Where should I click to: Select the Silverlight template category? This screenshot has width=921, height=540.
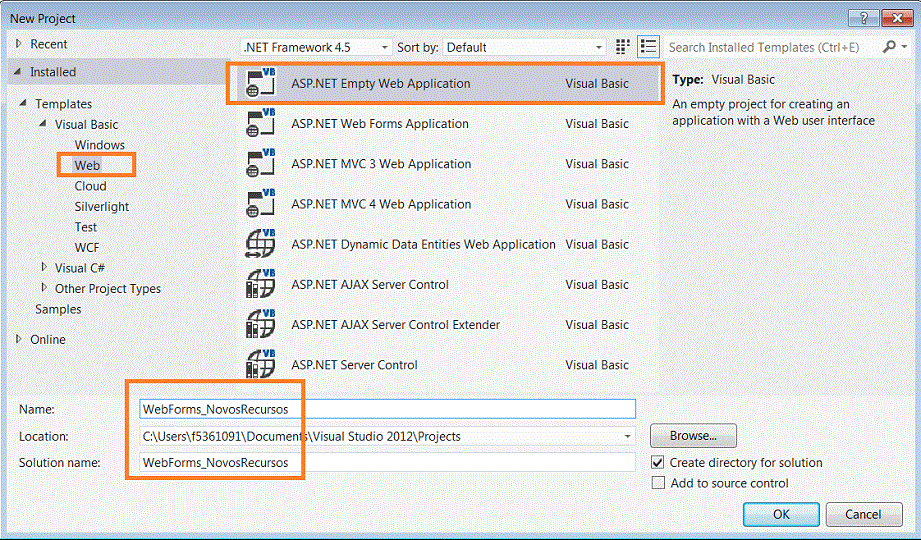[x=102, y=206]
